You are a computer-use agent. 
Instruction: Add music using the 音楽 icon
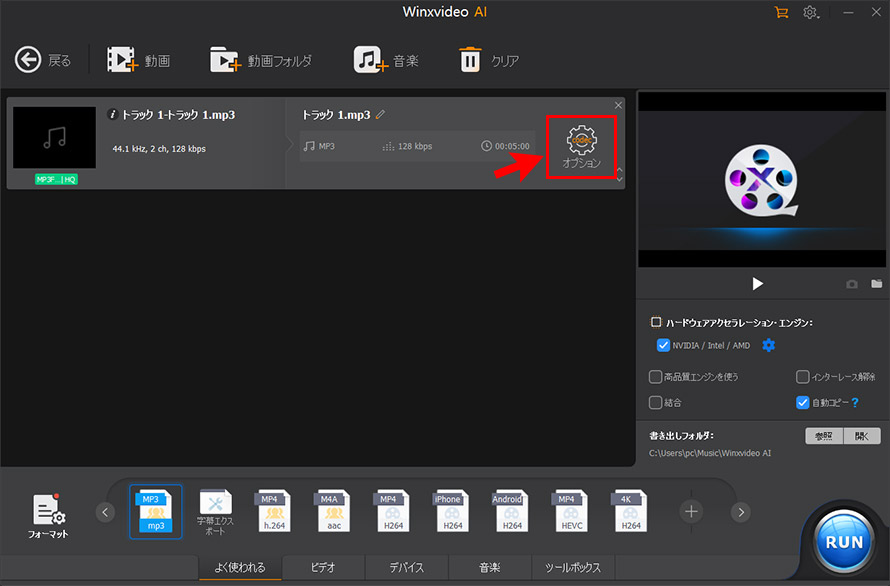click(x=386, y=60)
